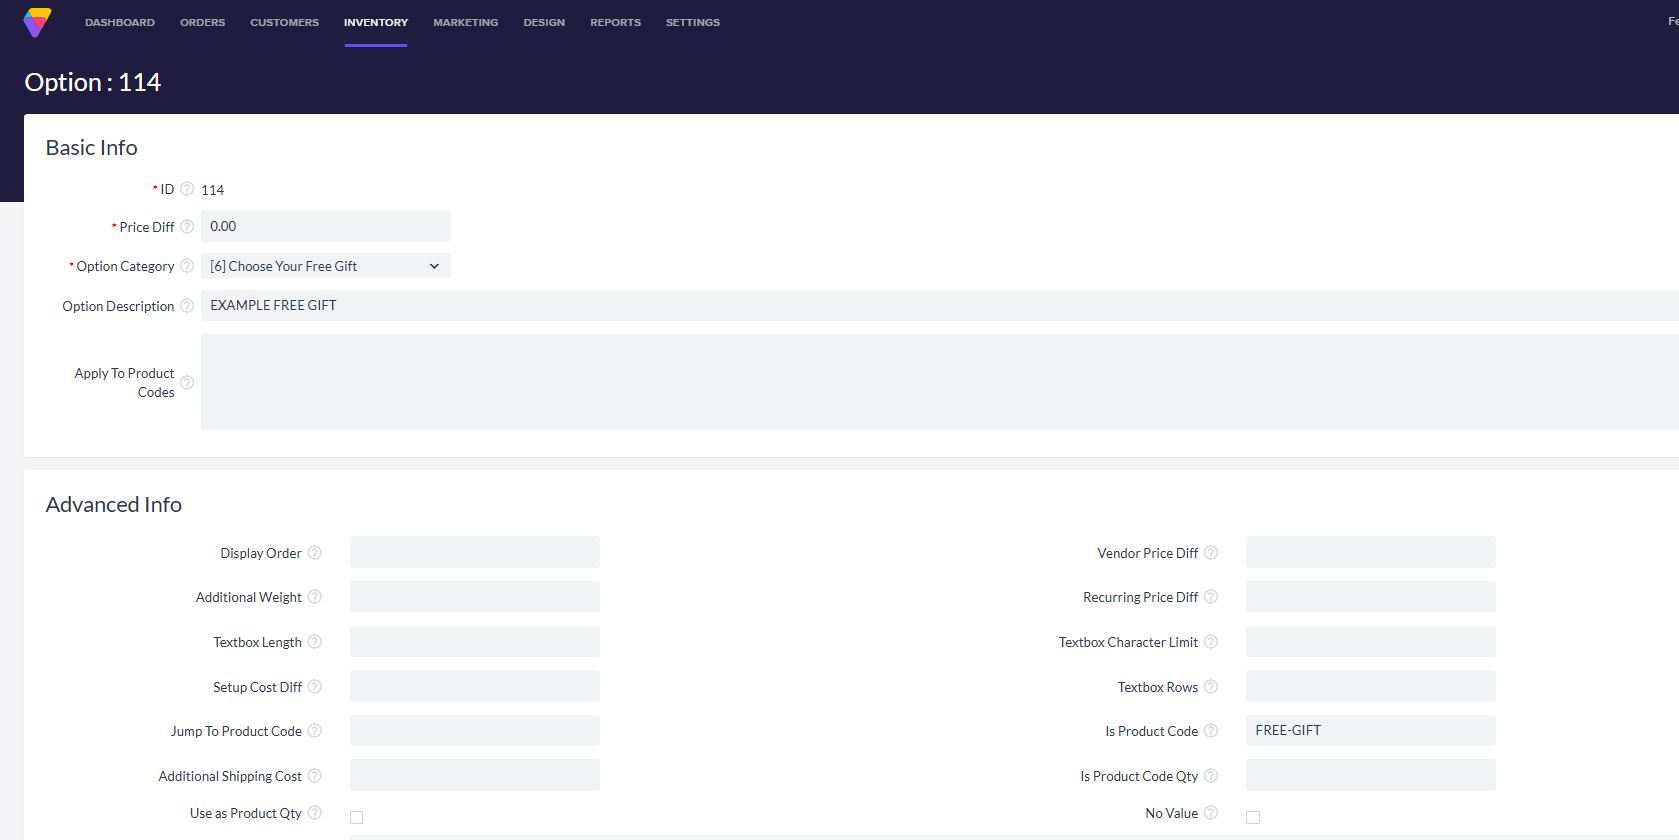Open the Dashboard link

click(120, 22)
